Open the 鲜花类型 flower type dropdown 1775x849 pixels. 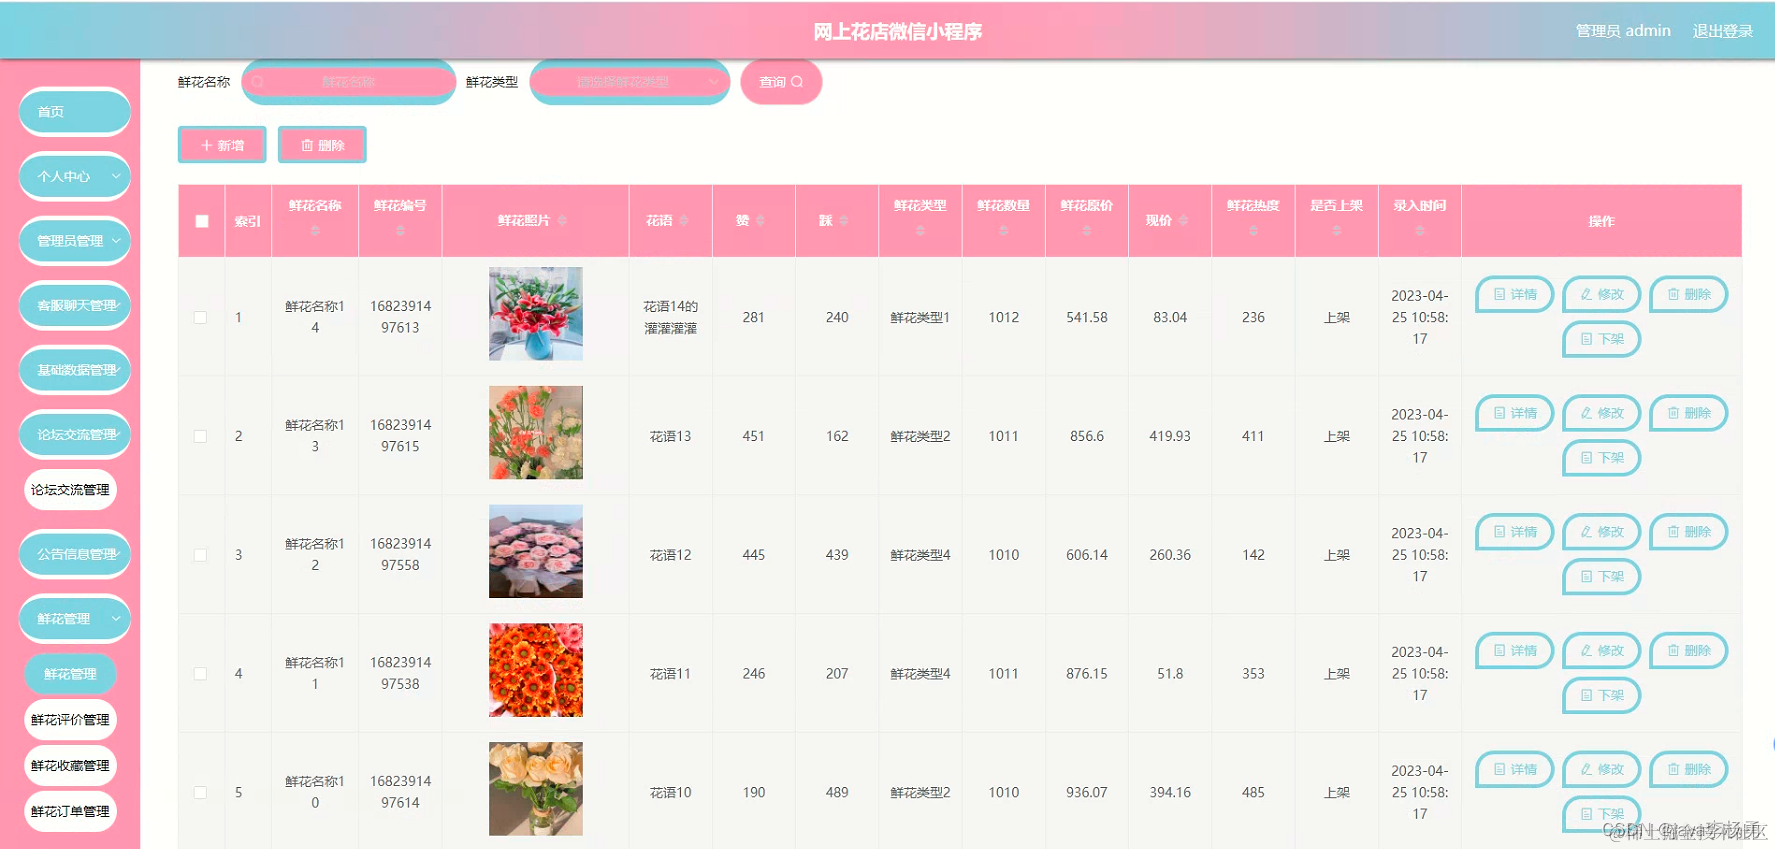(x=630, y=82)
